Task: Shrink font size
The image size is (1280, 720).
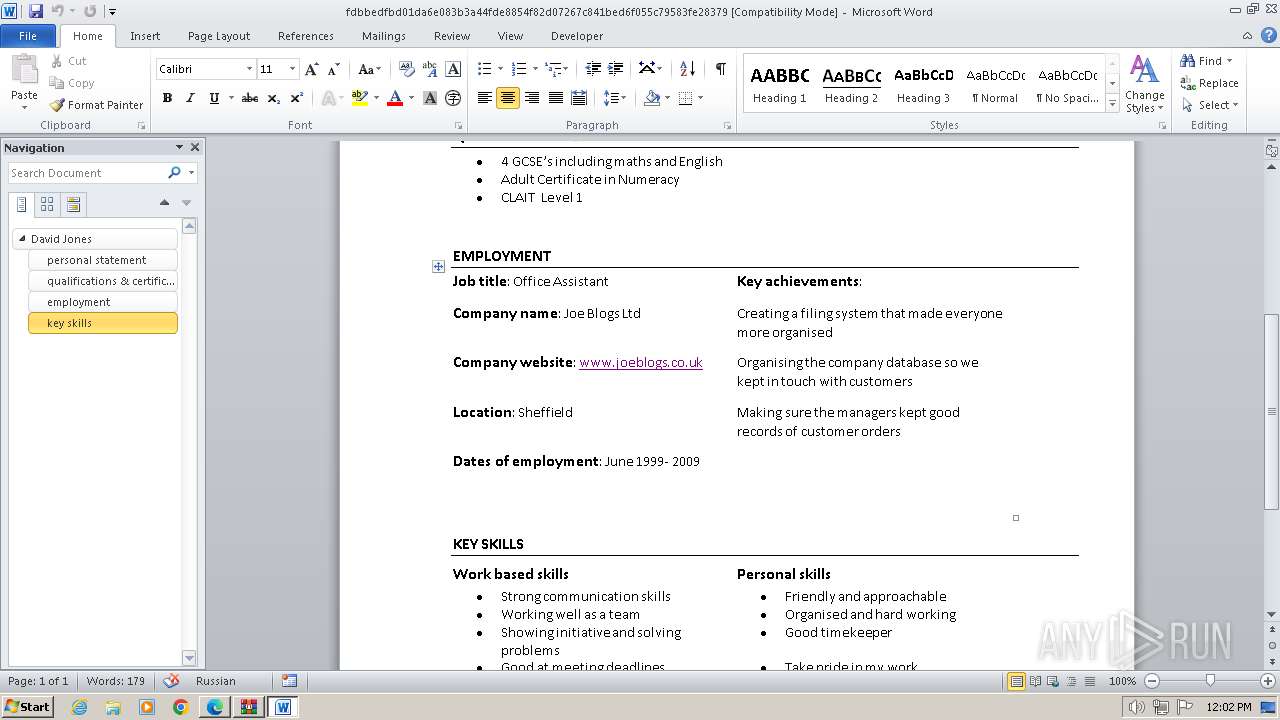Action: pyautogui.click(x=334, y=69)
